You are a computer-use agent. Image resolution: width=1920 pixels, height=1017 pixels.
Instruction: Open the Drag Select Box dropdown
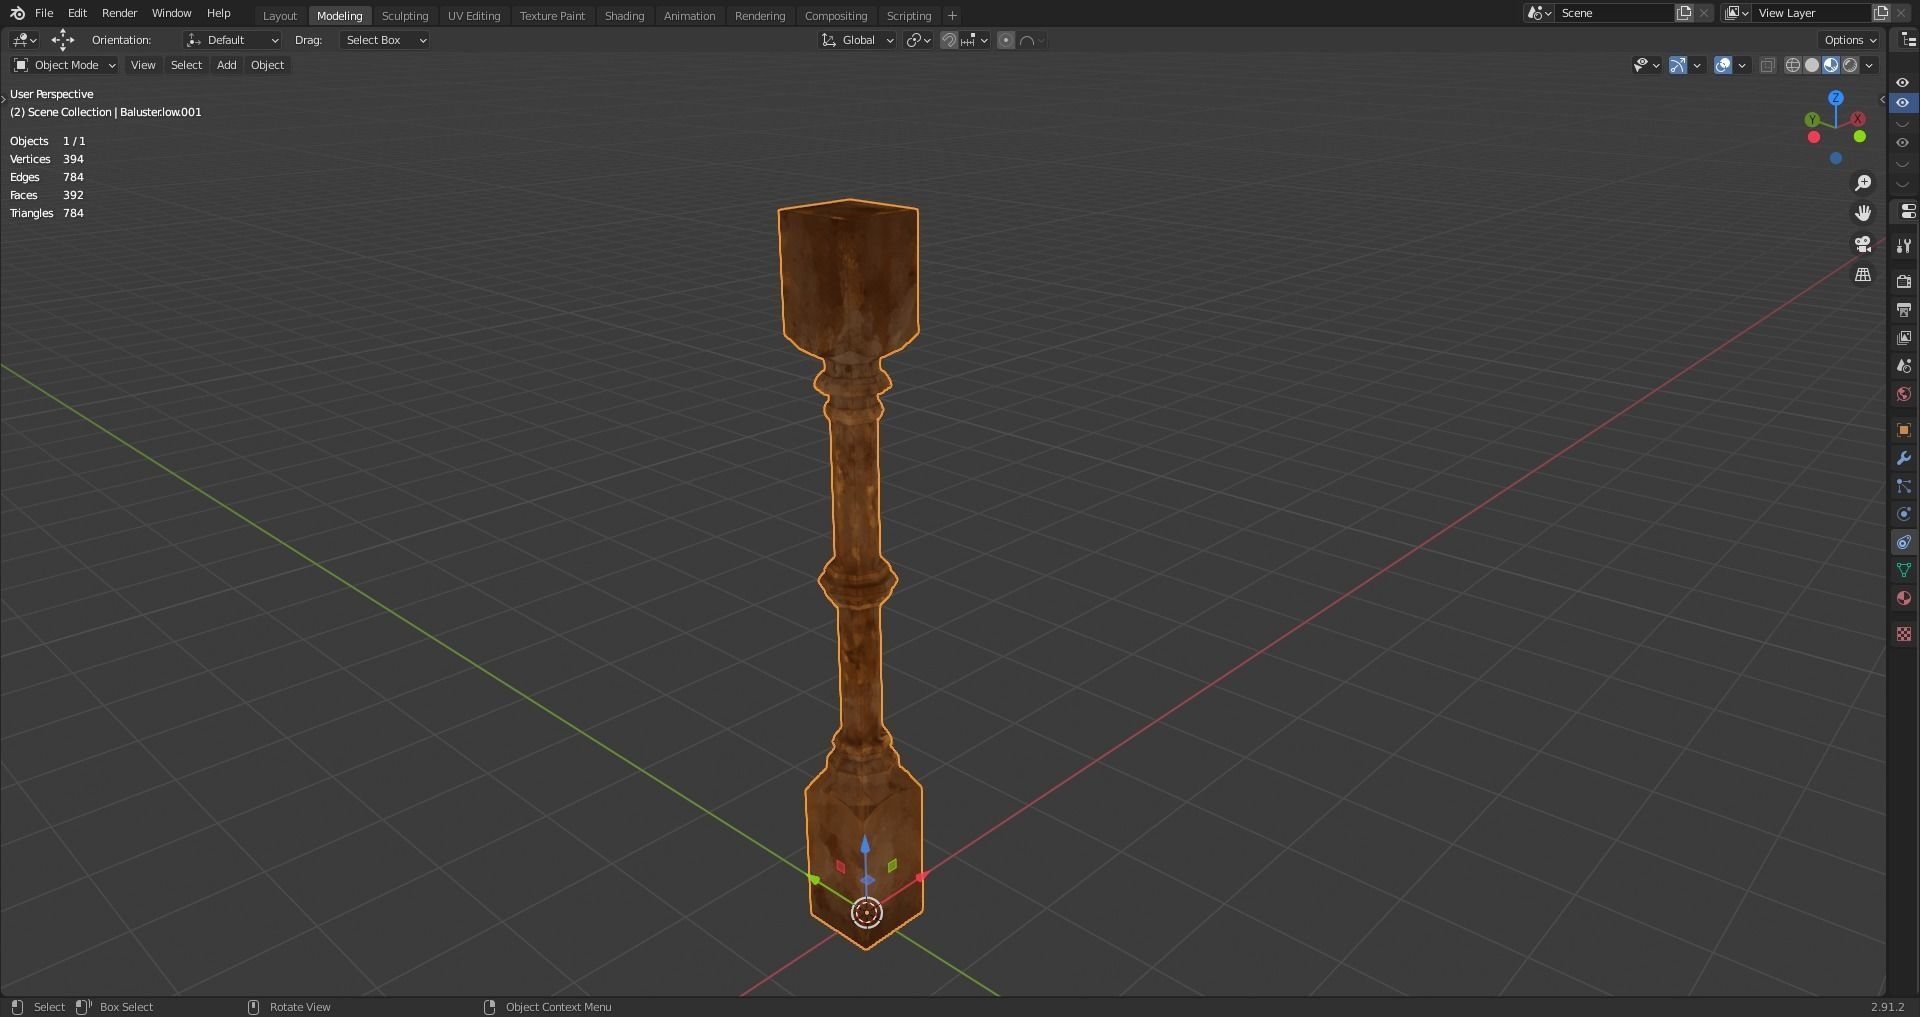click(x=385, y=40)
